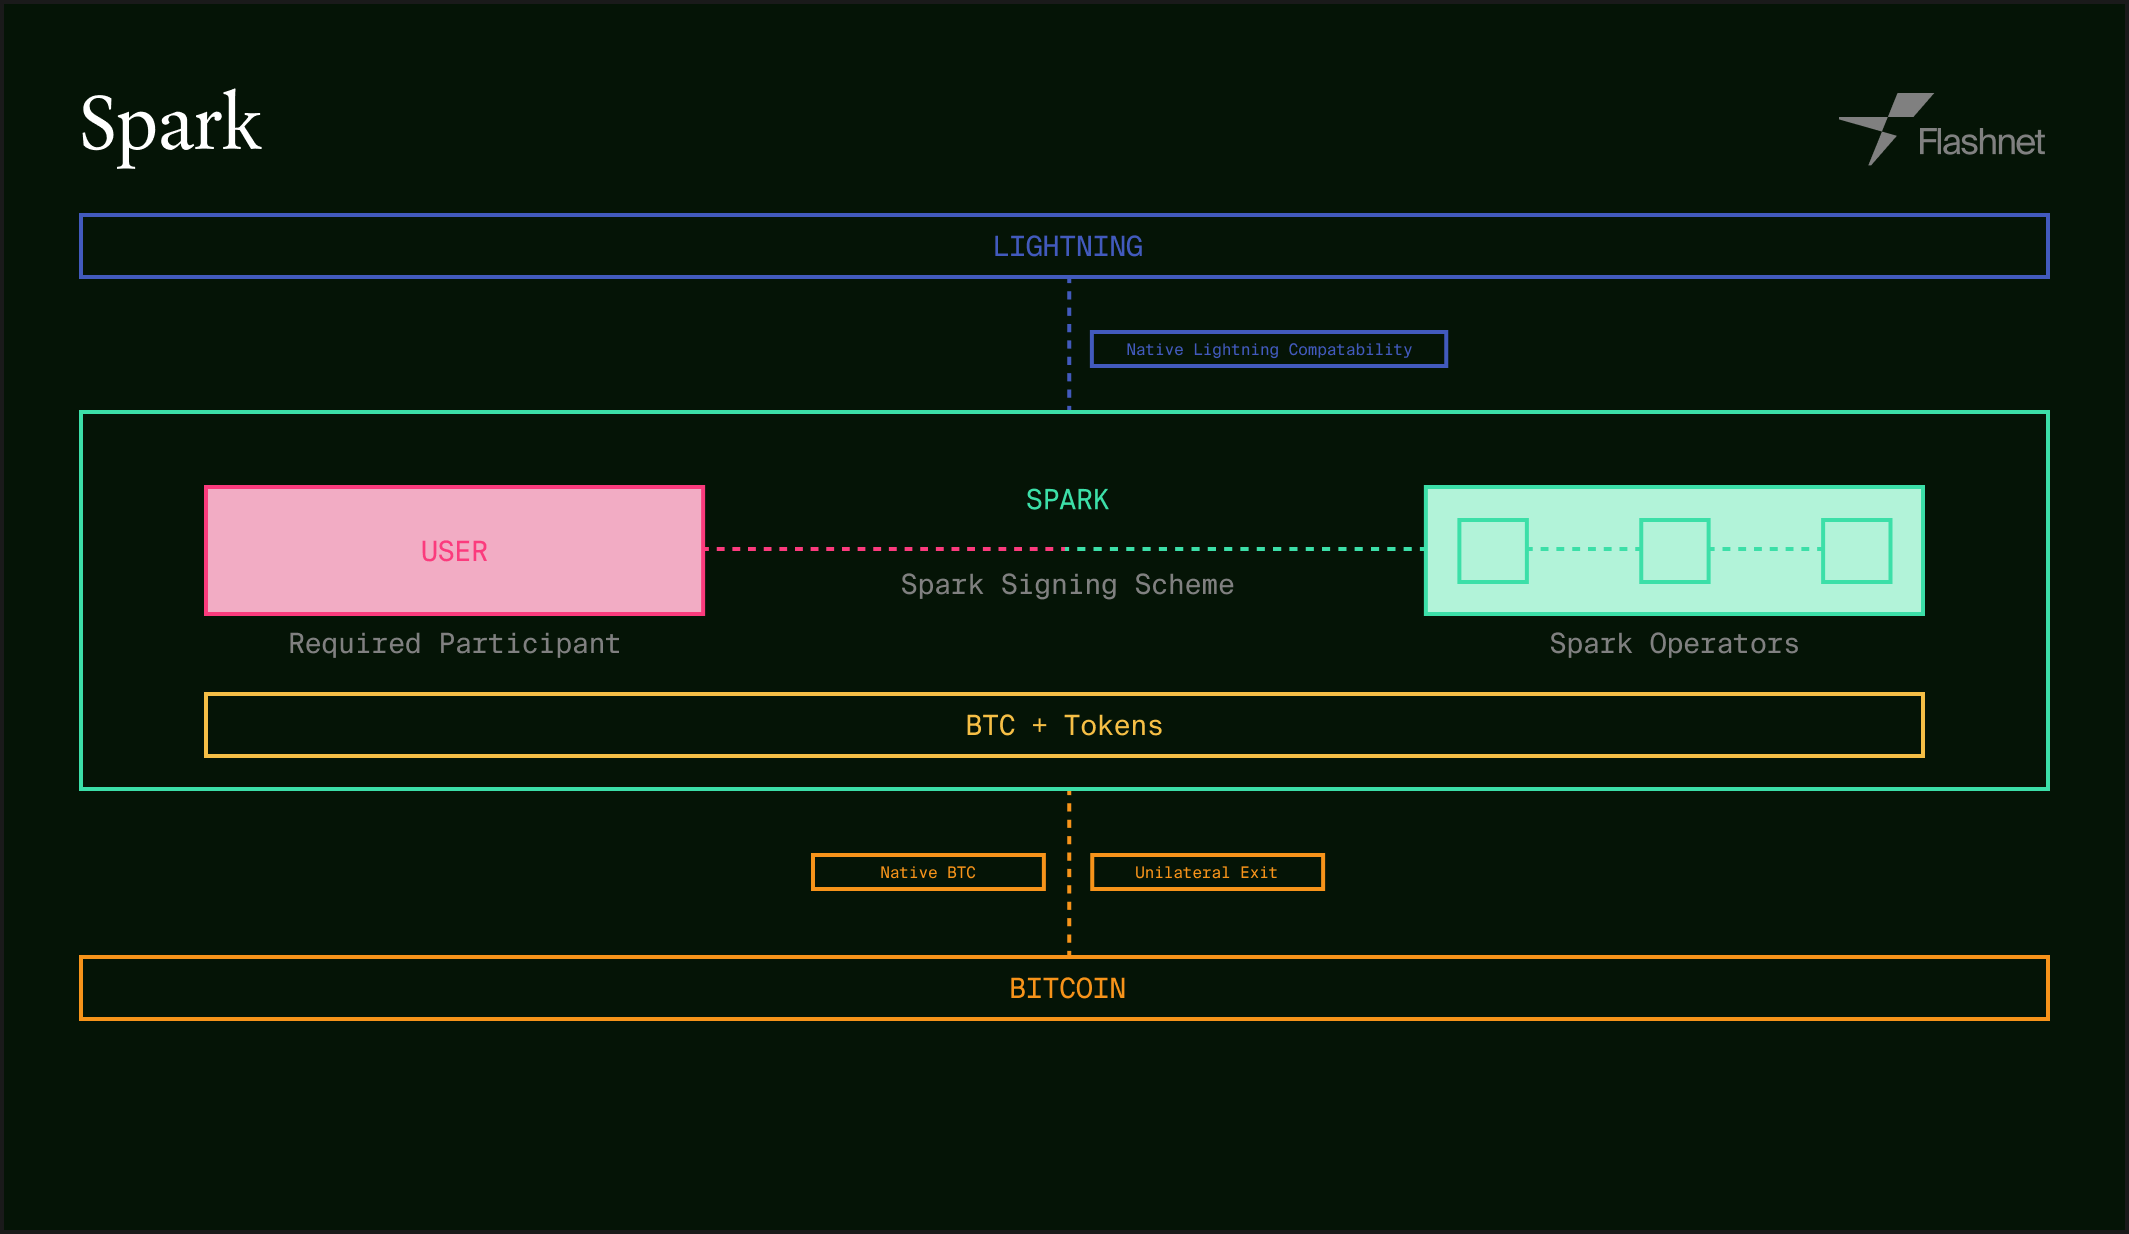Click the Native Lightning Compatability label

pyautogui.click(x=1268, y=349)
